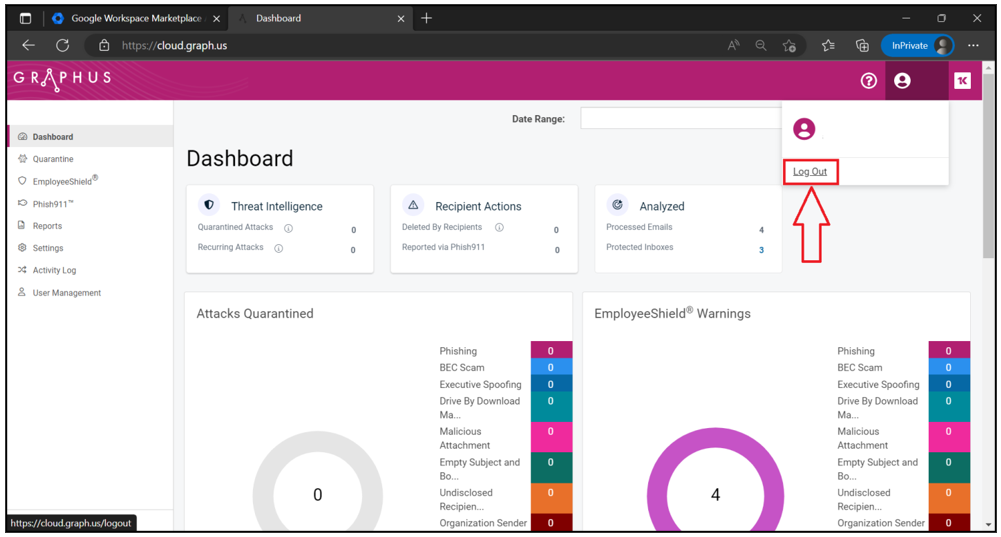The image size is (1001, 537).
Task: Open the help question mark icon
Action: point(868,80)
